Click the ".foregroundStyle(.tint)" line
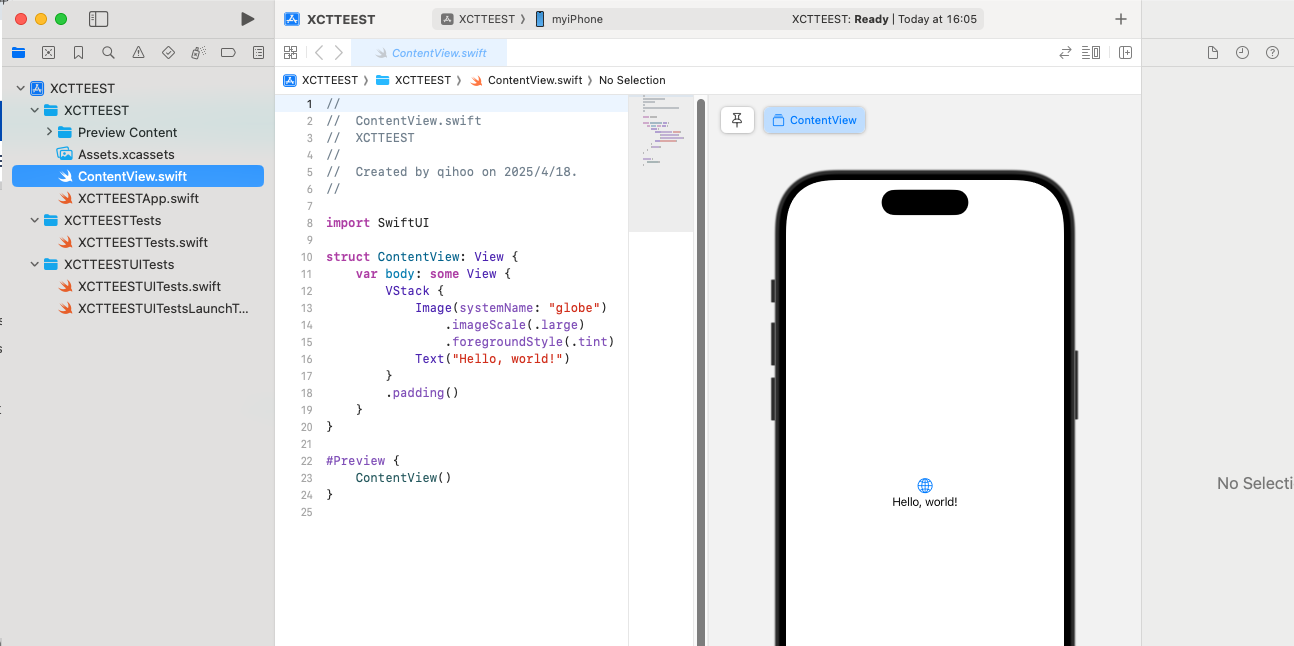The height and width of the screenshot is (646, 1294). coord(529,342)
